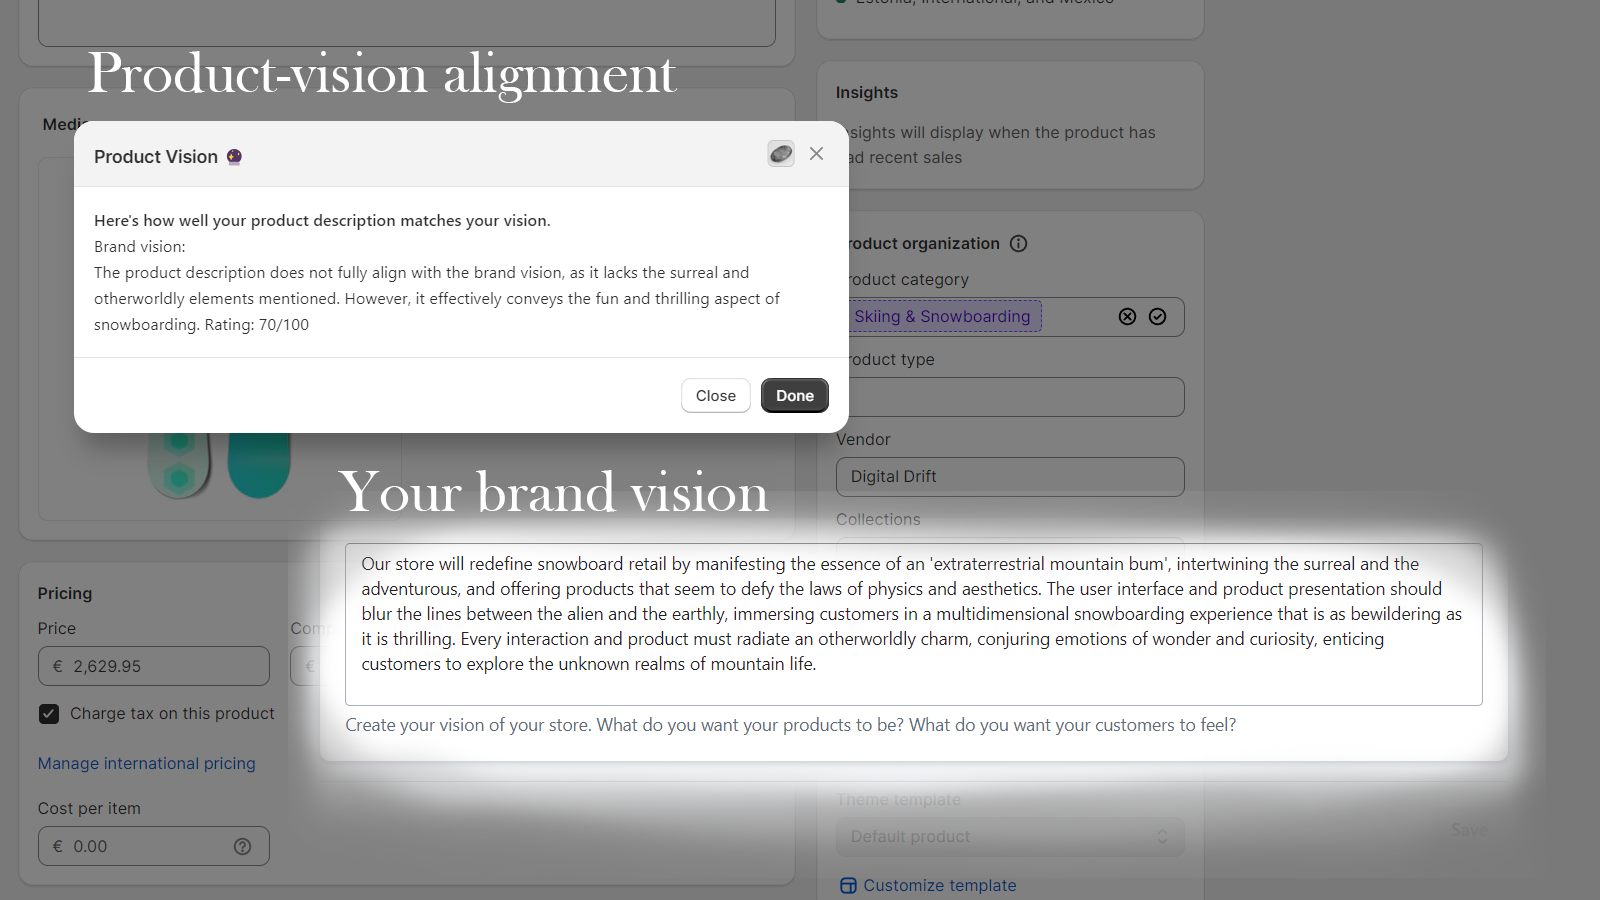The height and width of the screenshot is (900, 1600).
Task: Accept suggested category with checkmark icon
Action: [x=1158, y=317]
